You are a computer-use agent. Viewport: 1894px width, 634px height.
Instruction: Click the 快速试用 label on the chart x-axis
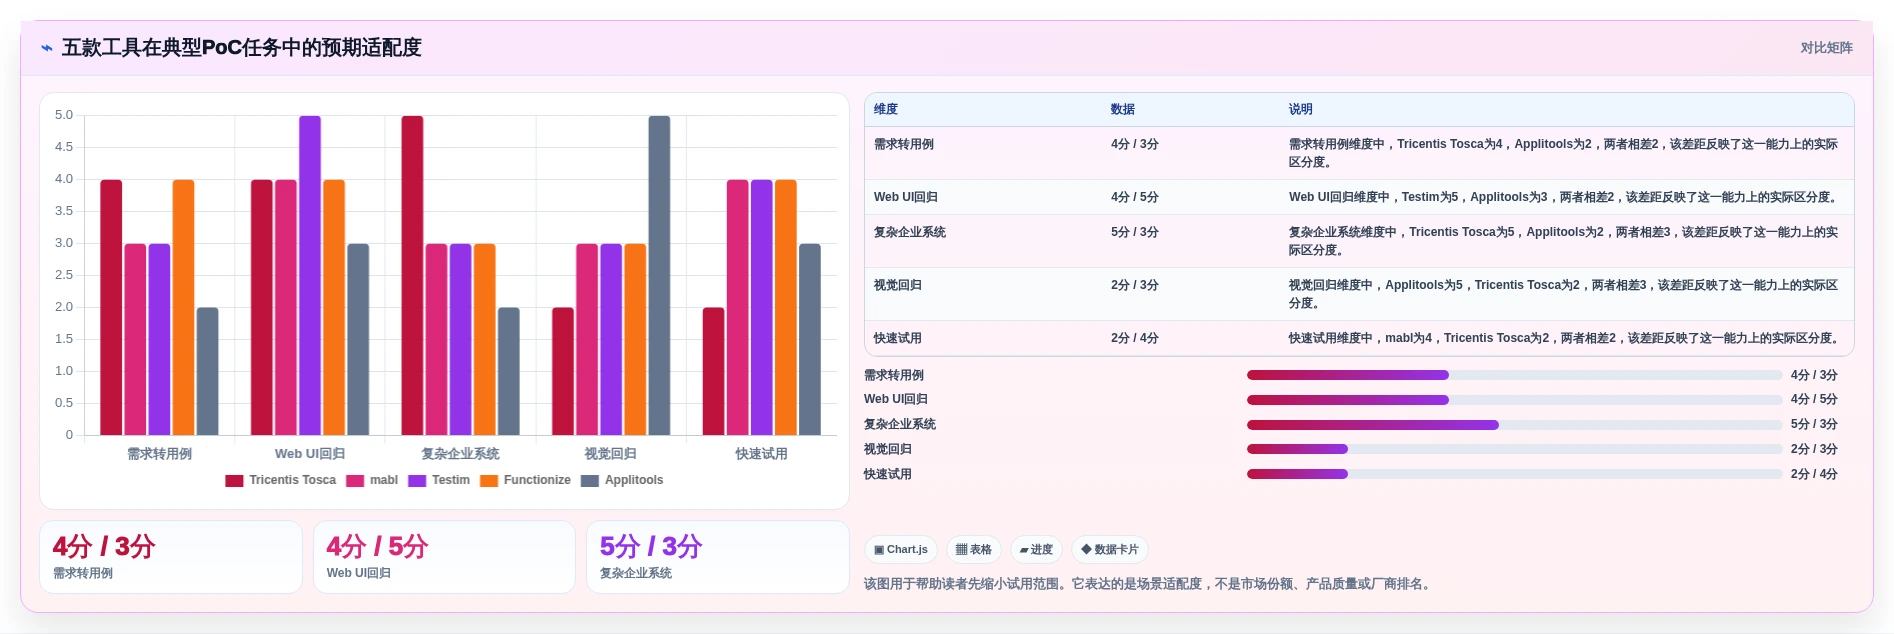coord(761,454)
